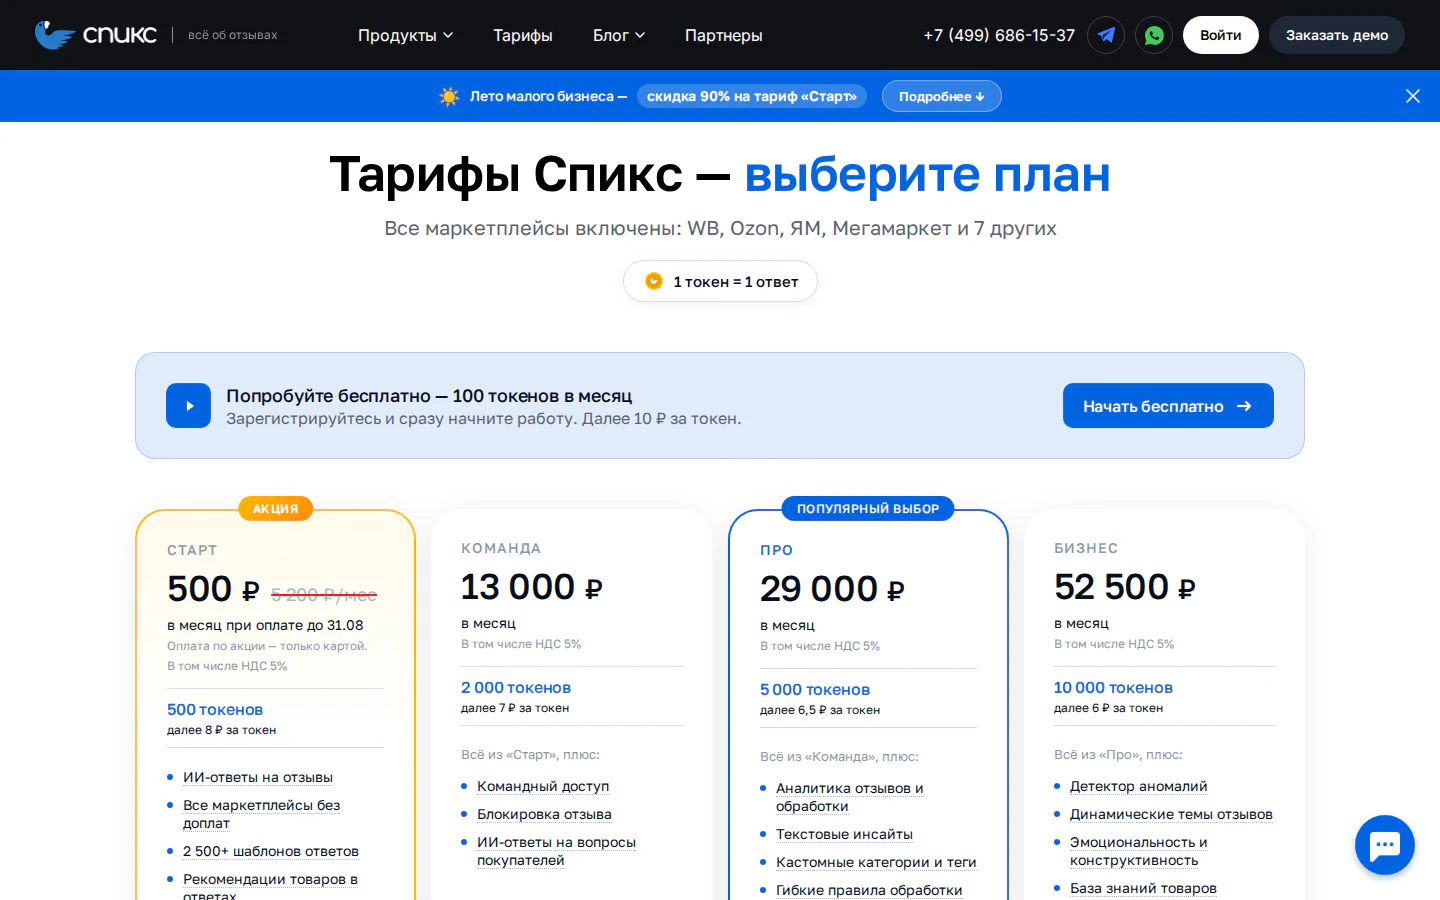Screen dimensions: 1440x900
Task: Open the WhatsApp contact icon
Action: click(x=1154, y=35)
